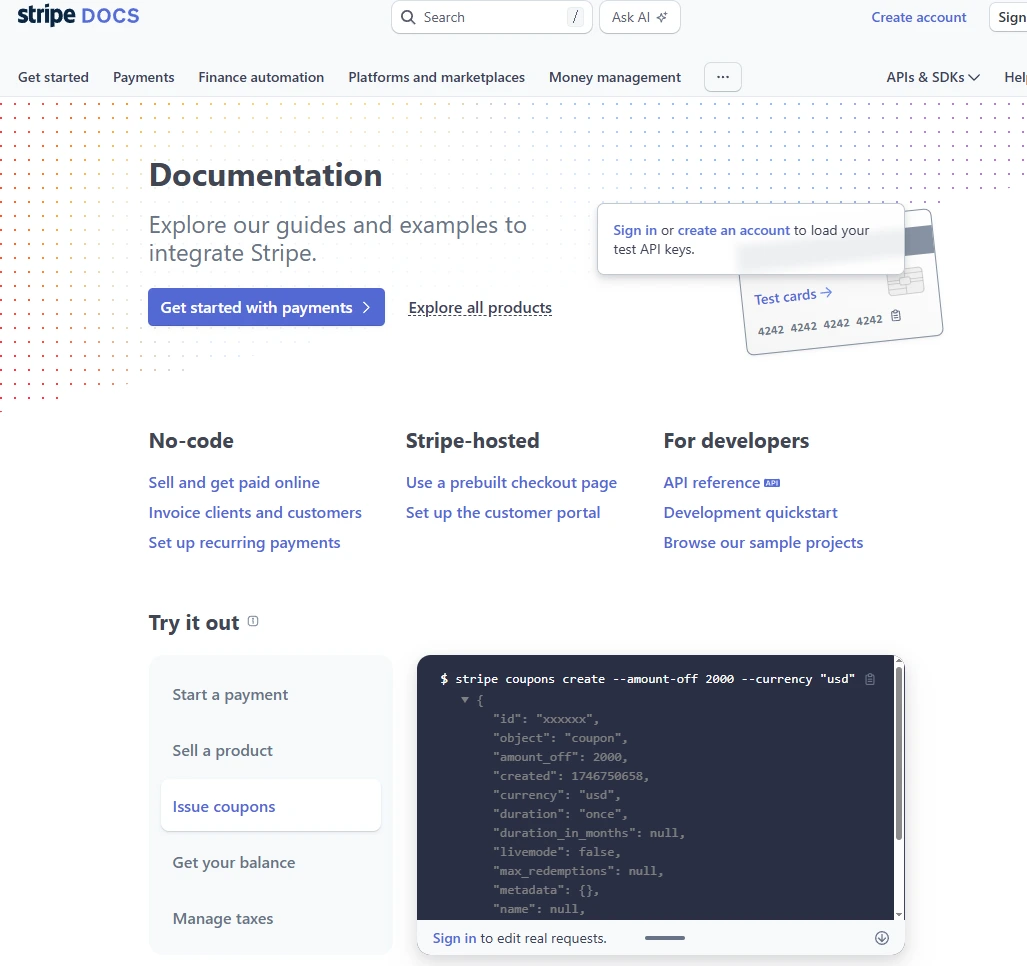Open Invoice clients and customers
Viewport: 1027px width, 966px height.
point(255,513)
